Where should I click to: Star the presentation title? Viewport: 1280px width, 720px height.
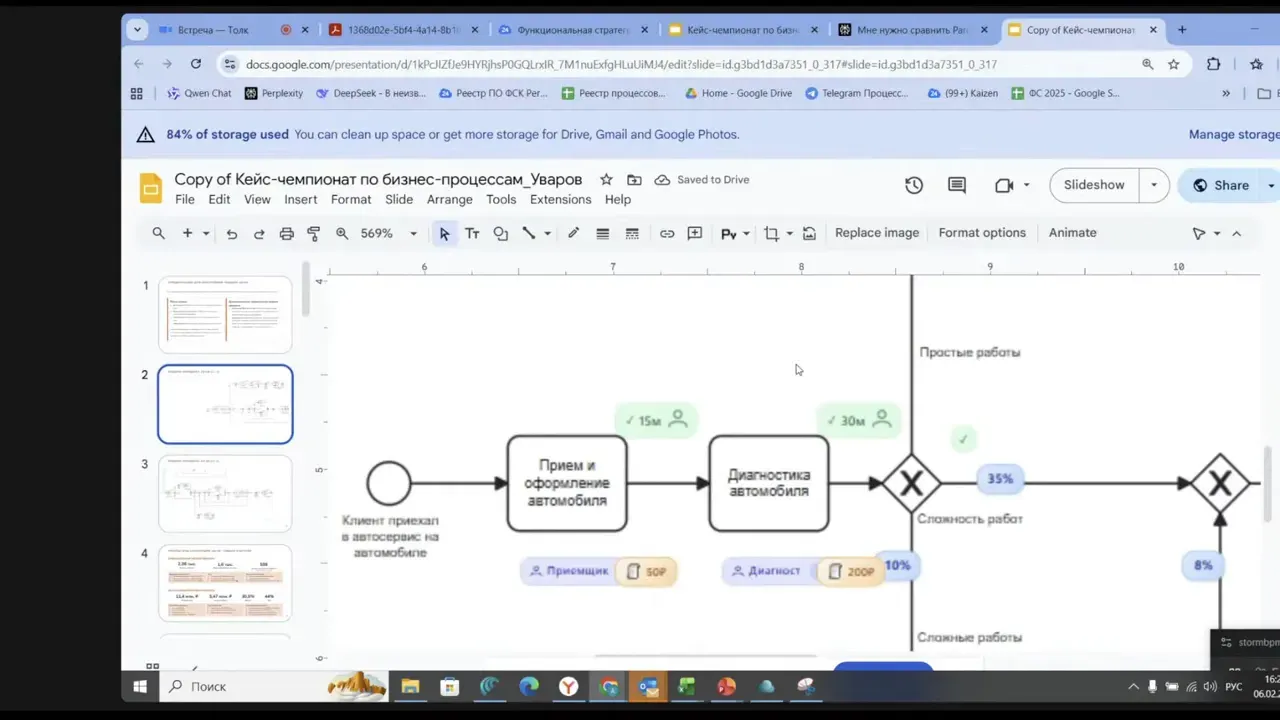pyautogui.click(x=606, y=180)
